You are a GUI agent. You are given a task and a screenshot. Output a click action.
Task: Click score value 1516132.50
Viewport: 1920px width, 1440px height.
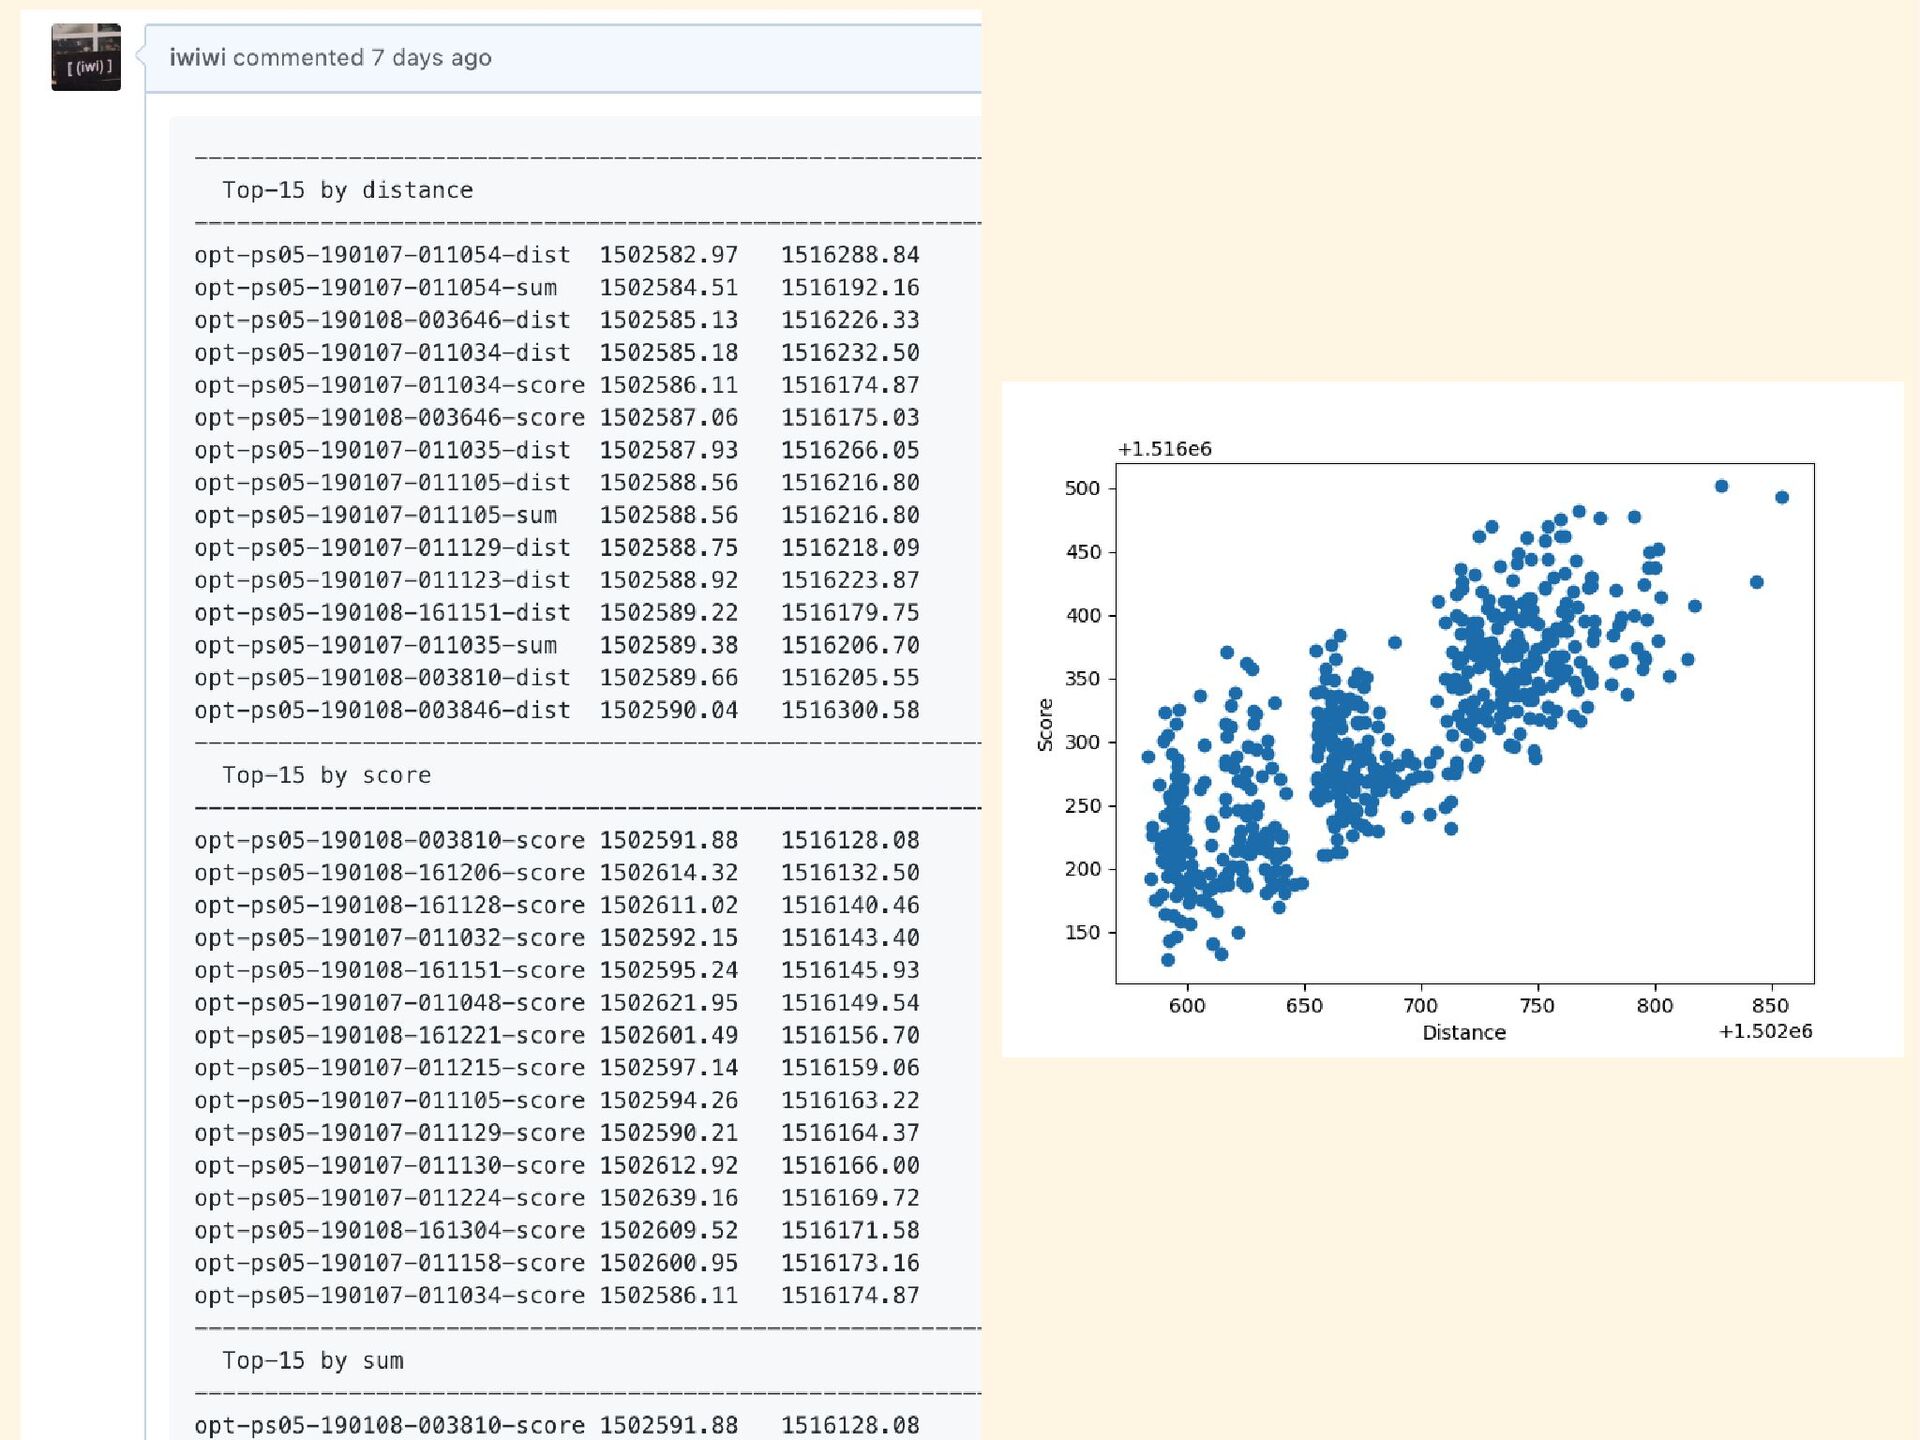pyautogui.click(x=850, y=873)
